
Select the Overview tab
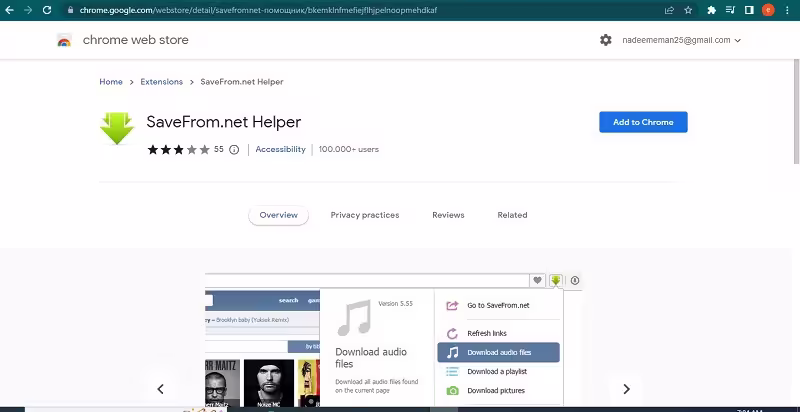click(x=279, y=215)
